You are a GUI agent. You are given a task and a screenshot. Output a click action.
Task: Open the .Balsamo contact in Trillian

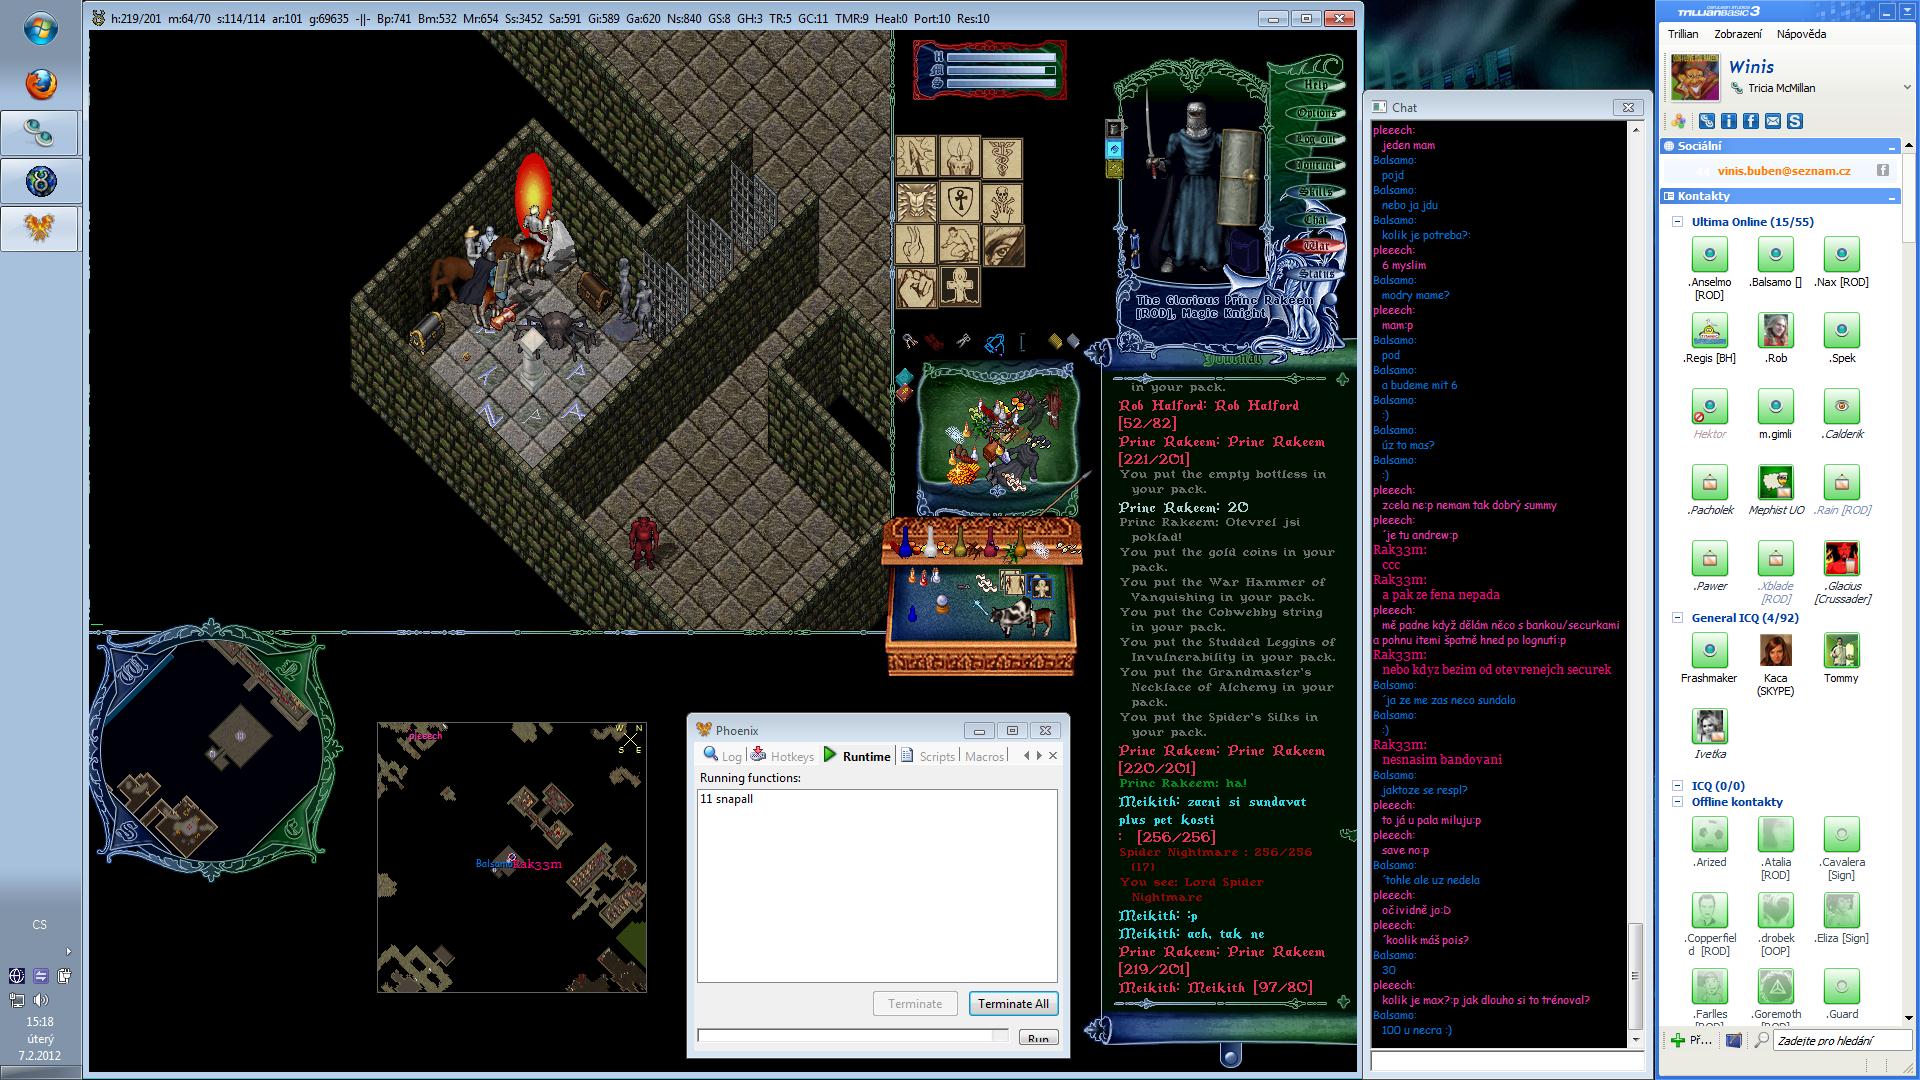[x=1776, y=263]
